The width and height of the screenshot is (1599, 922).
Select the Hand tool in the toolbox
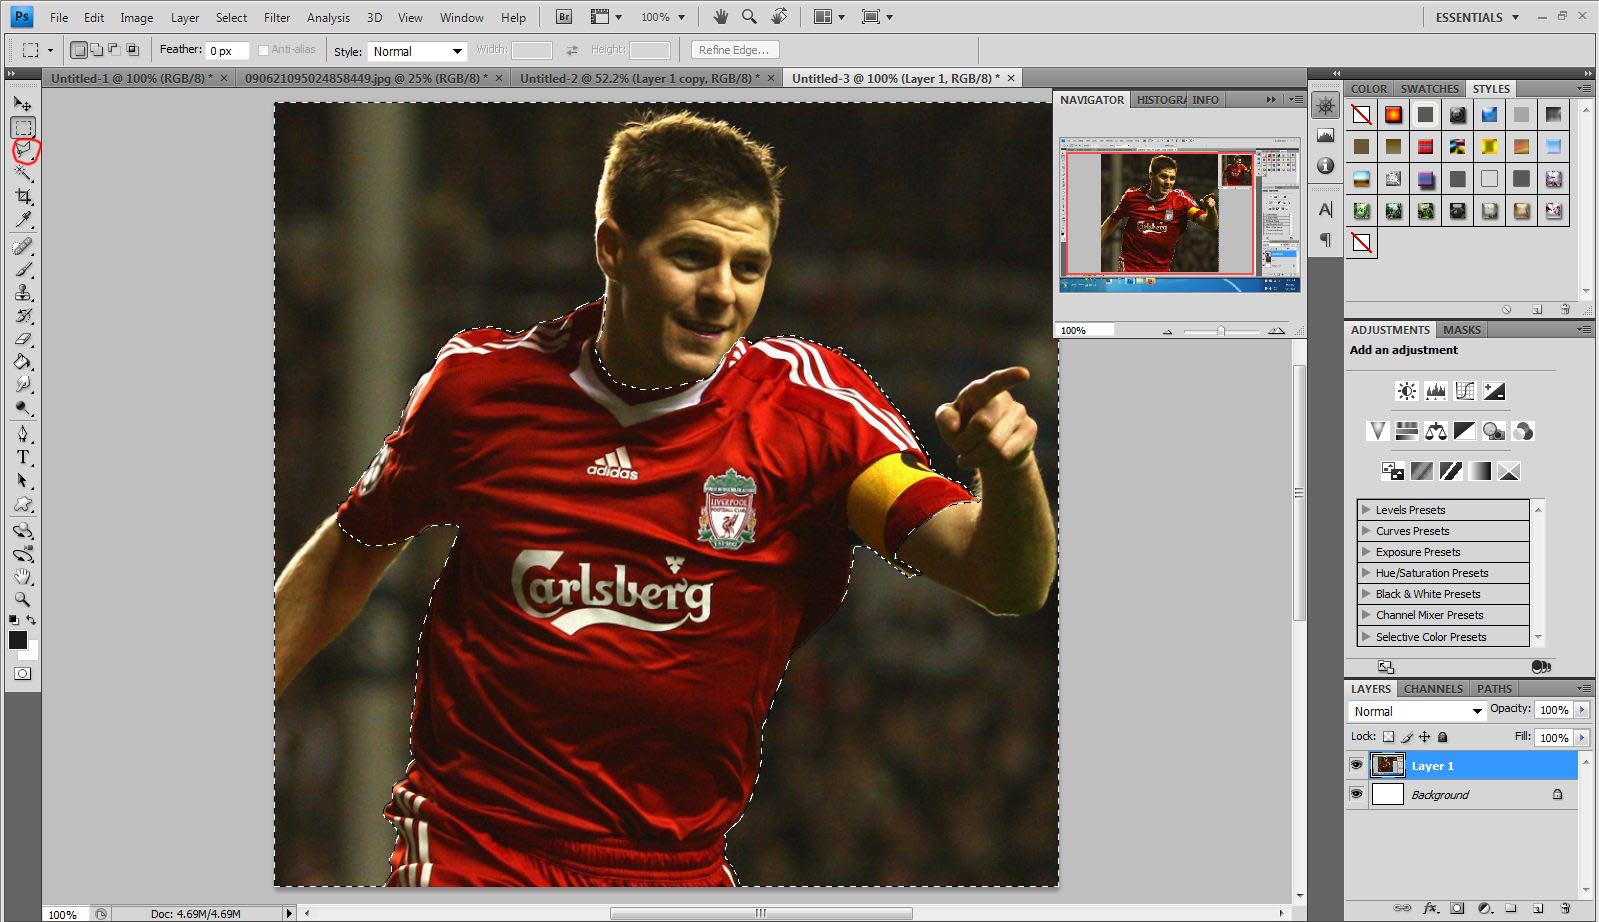pos(23,577)
